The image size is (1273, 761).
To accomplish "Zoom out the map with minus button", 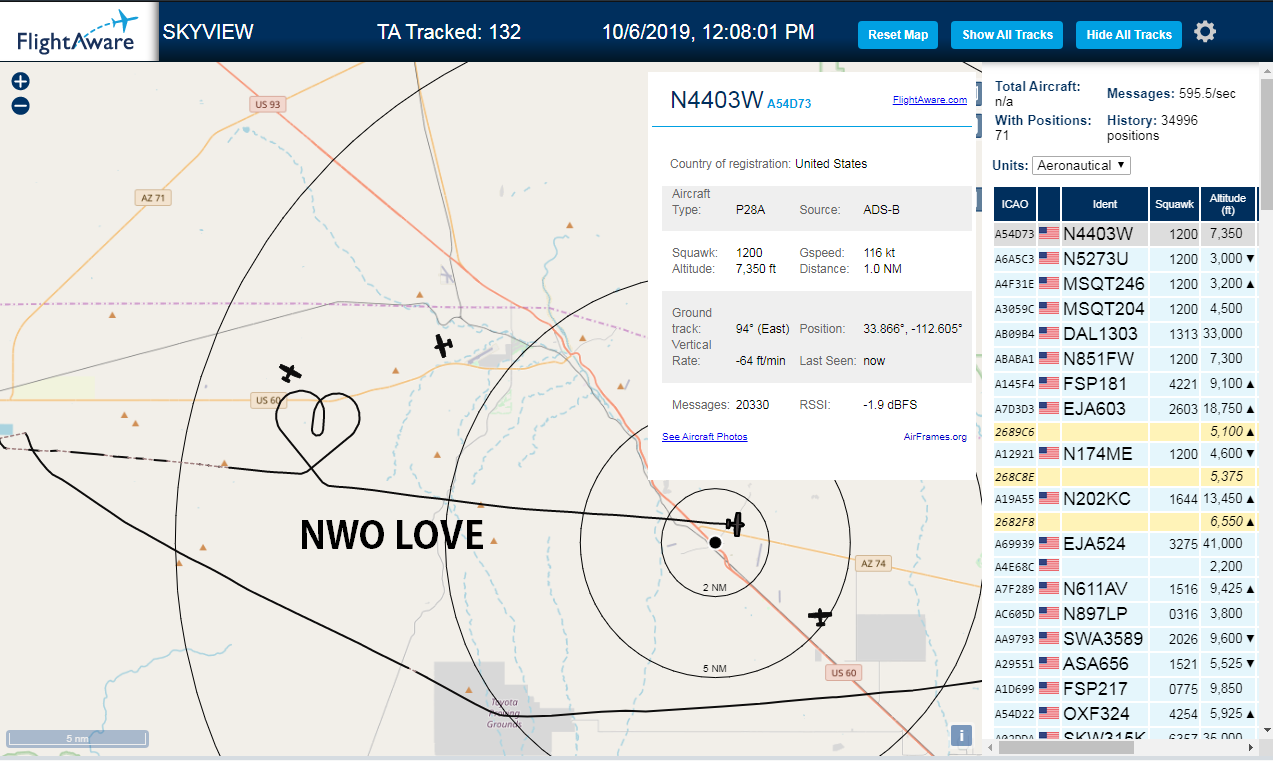I will tap(20, 105).
